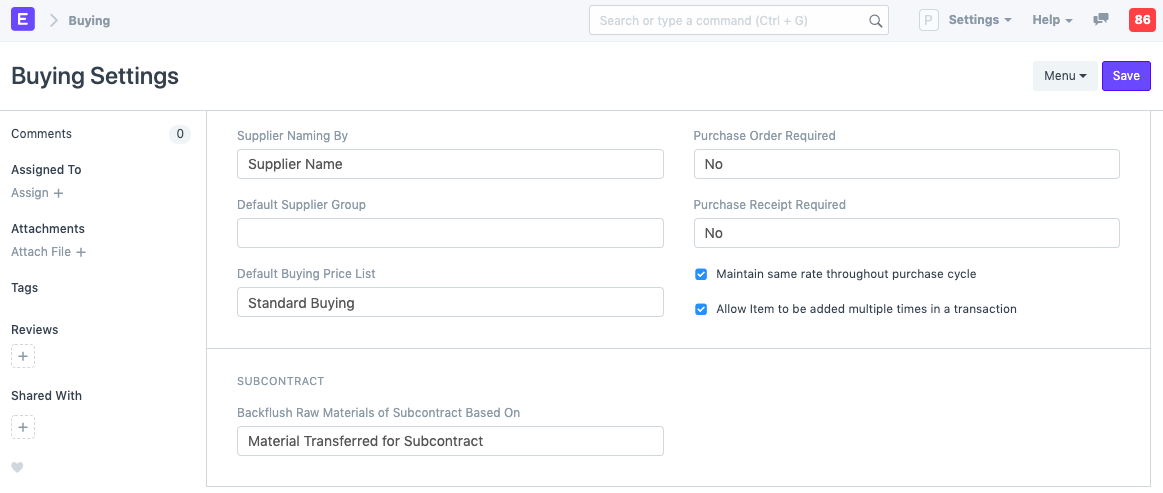Click the ERPNext home logo icon
The width and height of the screenshot is (1163, 493).
pyautogui.click(x=22, y=20)
